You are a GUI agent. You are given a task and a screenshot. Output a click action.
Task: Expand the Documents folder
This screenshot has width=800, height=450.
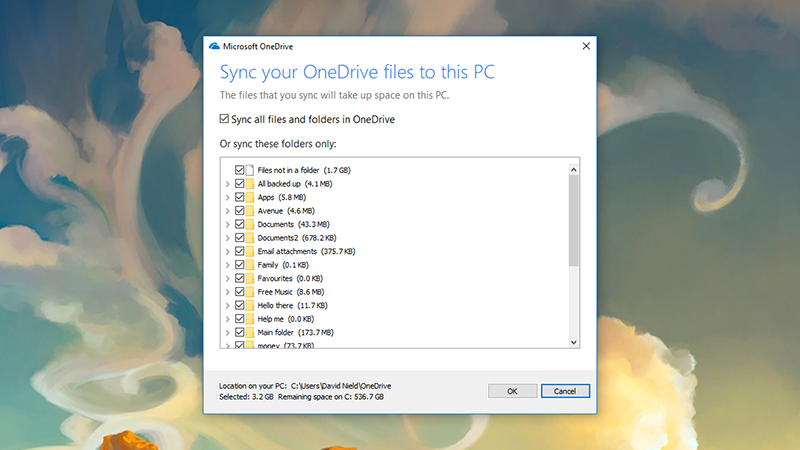[228, 224]
